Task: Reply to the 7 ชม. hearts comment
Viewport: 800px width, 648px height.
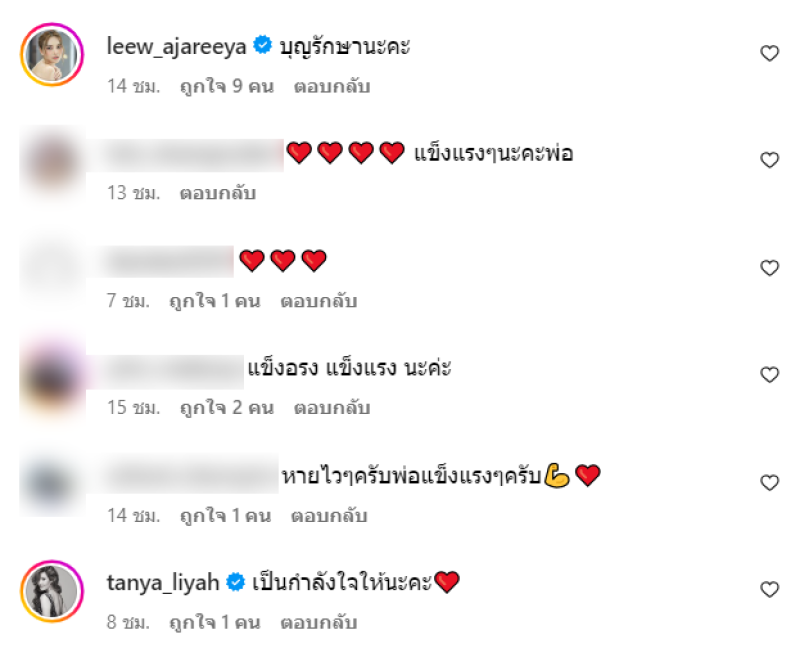Action: [x=318, y=301]
